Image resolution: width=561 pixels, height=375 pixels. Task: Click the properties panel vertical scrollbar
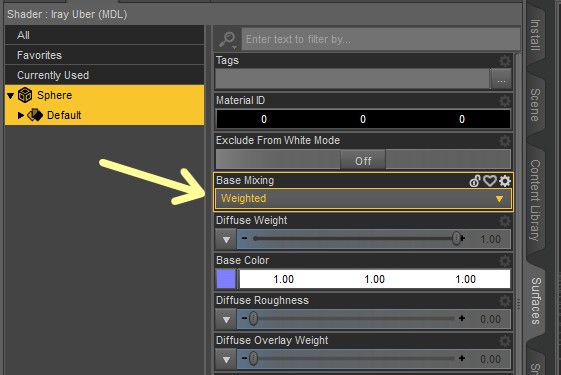(518, 214)
